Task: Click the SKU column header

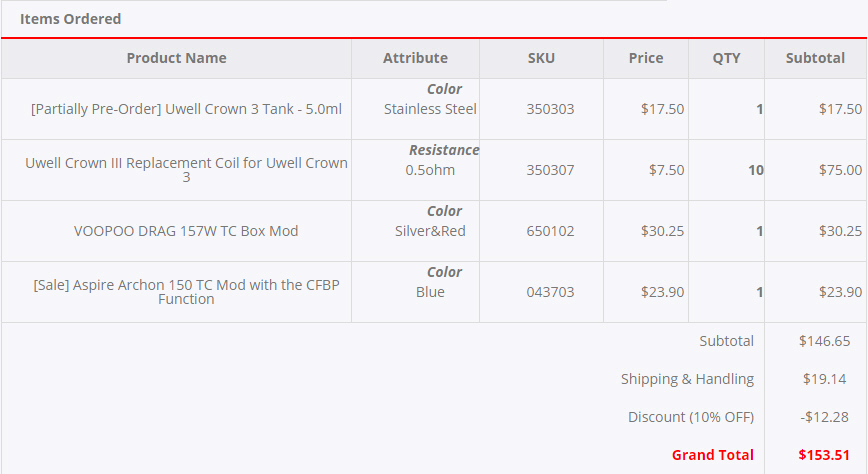Action: pos(541,58)
